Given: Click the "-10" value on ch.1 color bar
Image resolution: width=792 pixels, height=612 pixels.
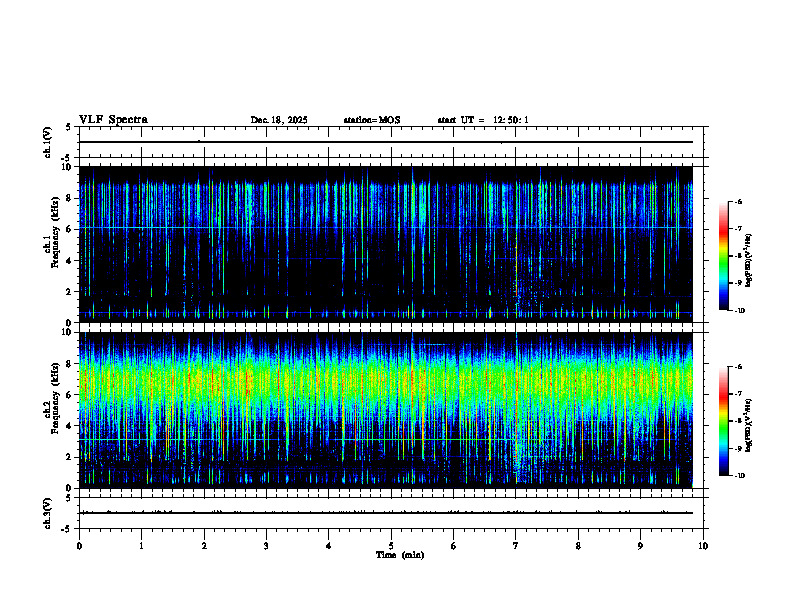Looking at the screenshot, I should [x=739, y=311].
